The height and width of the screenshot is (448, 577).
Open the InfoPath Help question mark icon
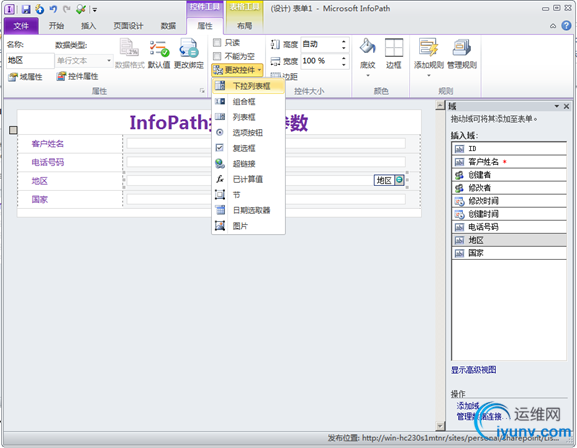coord(566,25)
